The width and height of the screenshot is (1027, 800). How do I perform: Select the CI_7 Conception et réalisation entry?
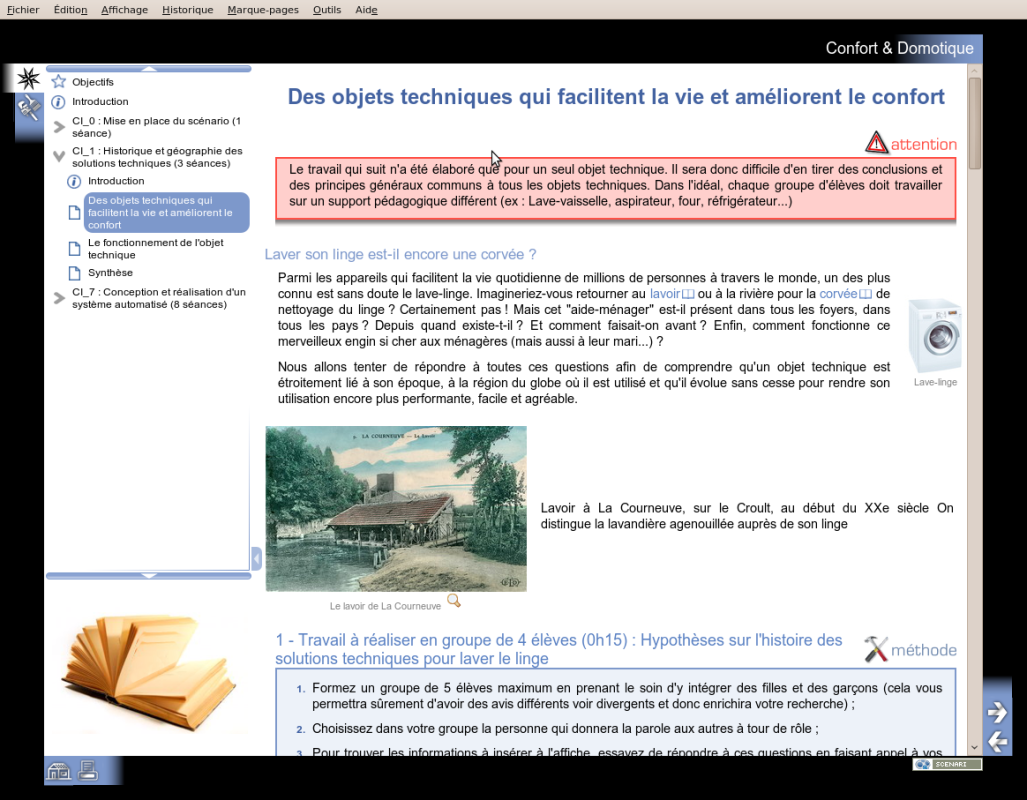pyautogui.click(x=159, y=298)
